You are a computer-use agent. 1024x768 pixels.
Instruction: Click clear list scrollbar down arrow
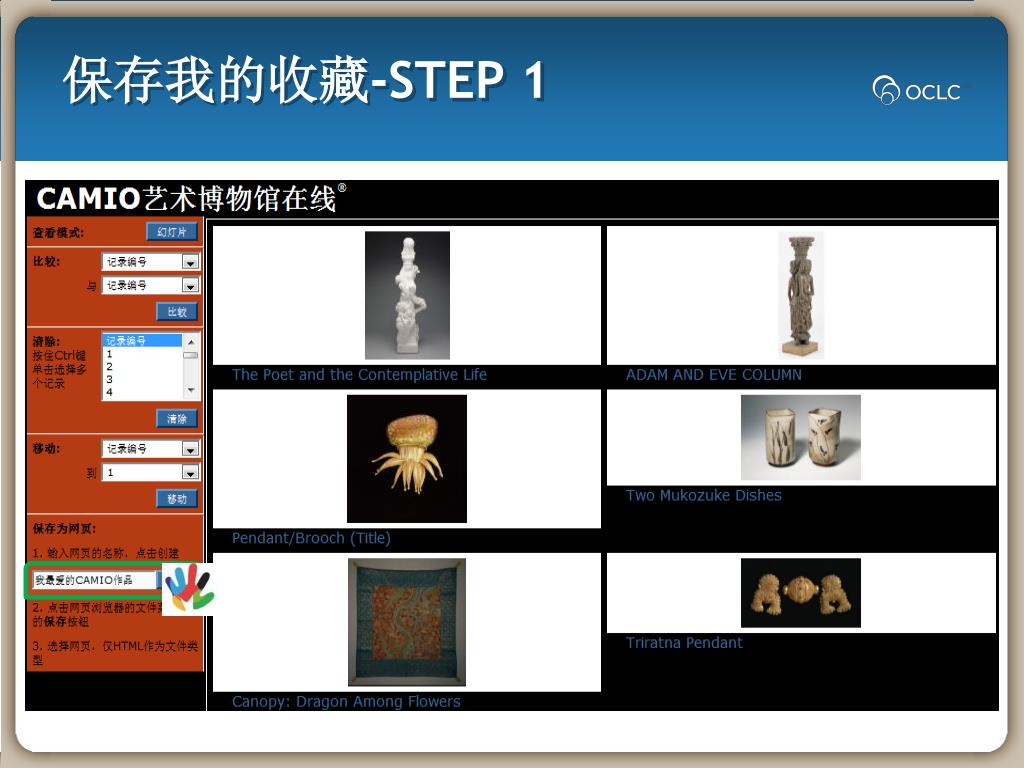pos(191,391)
